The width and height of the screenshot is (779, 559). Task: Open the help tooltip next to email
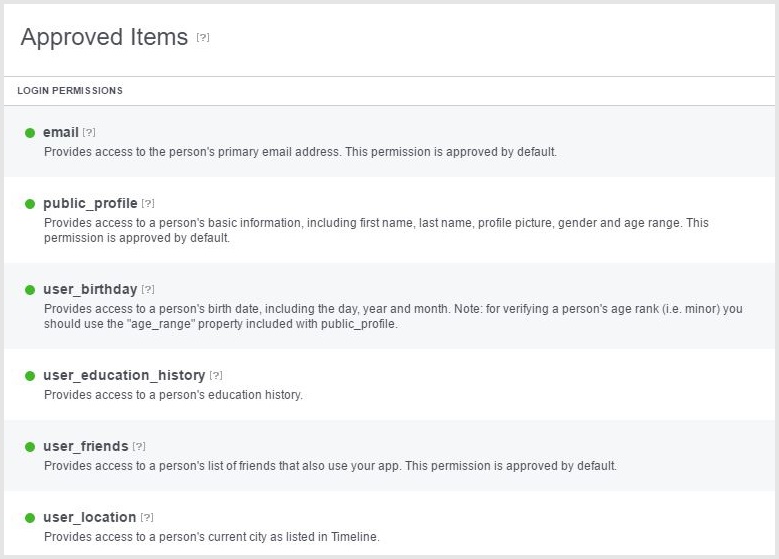click(x=89, y=132)
